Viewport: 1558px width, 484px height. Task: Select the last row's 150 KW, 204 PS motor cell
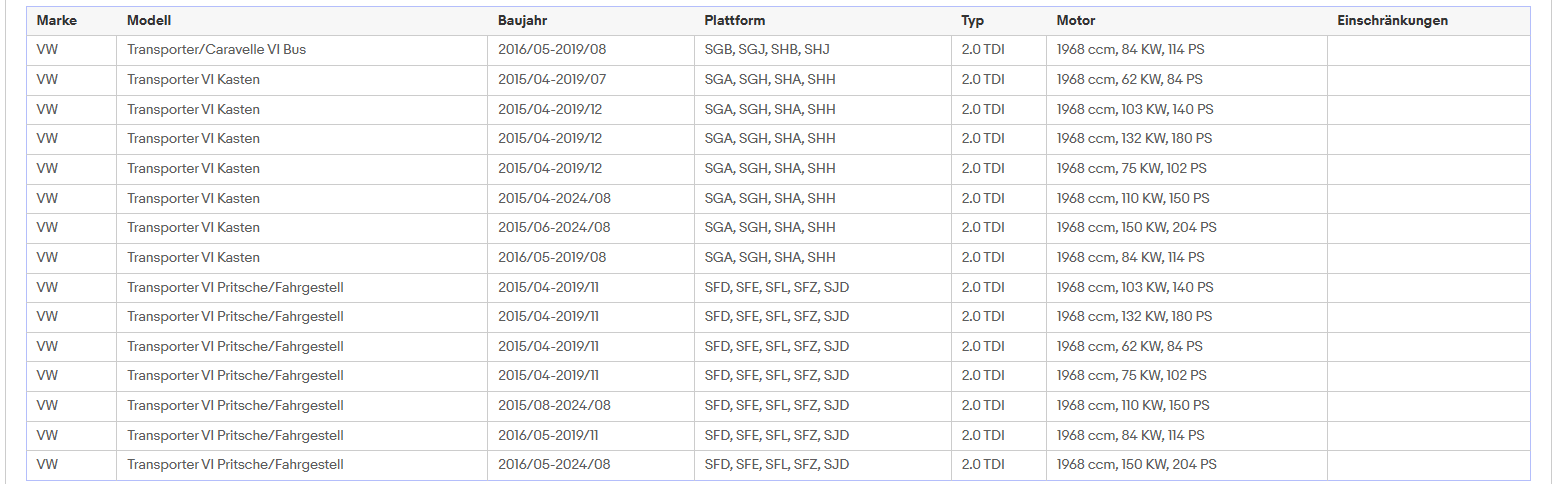click(1187, 465)
